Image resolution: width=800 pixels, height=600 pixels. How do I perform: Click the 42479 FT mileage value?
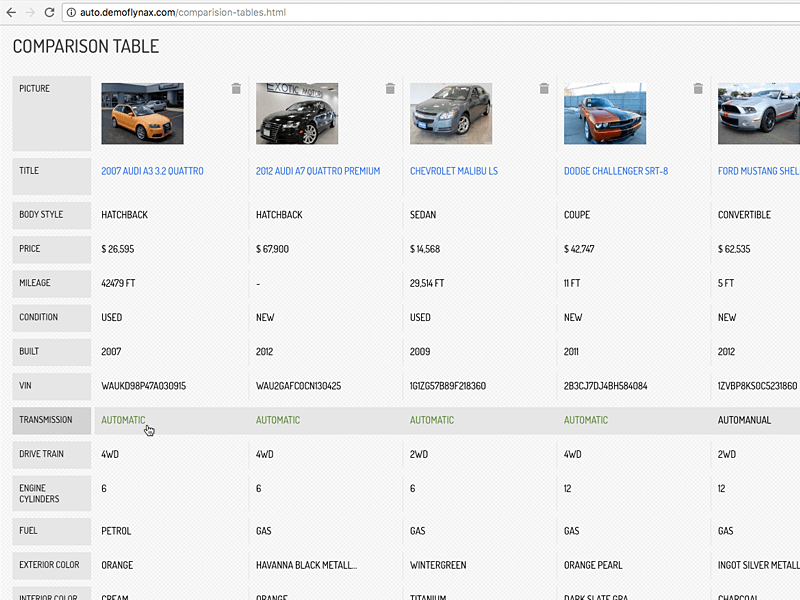click(x=118, y=283)
